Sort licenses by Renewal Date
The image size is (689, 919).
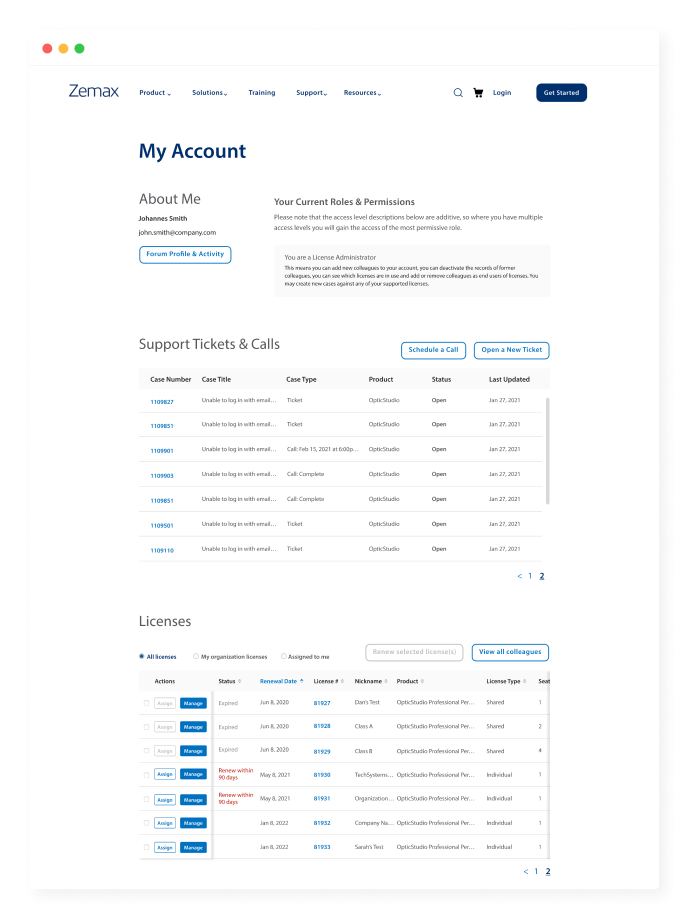pos(281,681)
